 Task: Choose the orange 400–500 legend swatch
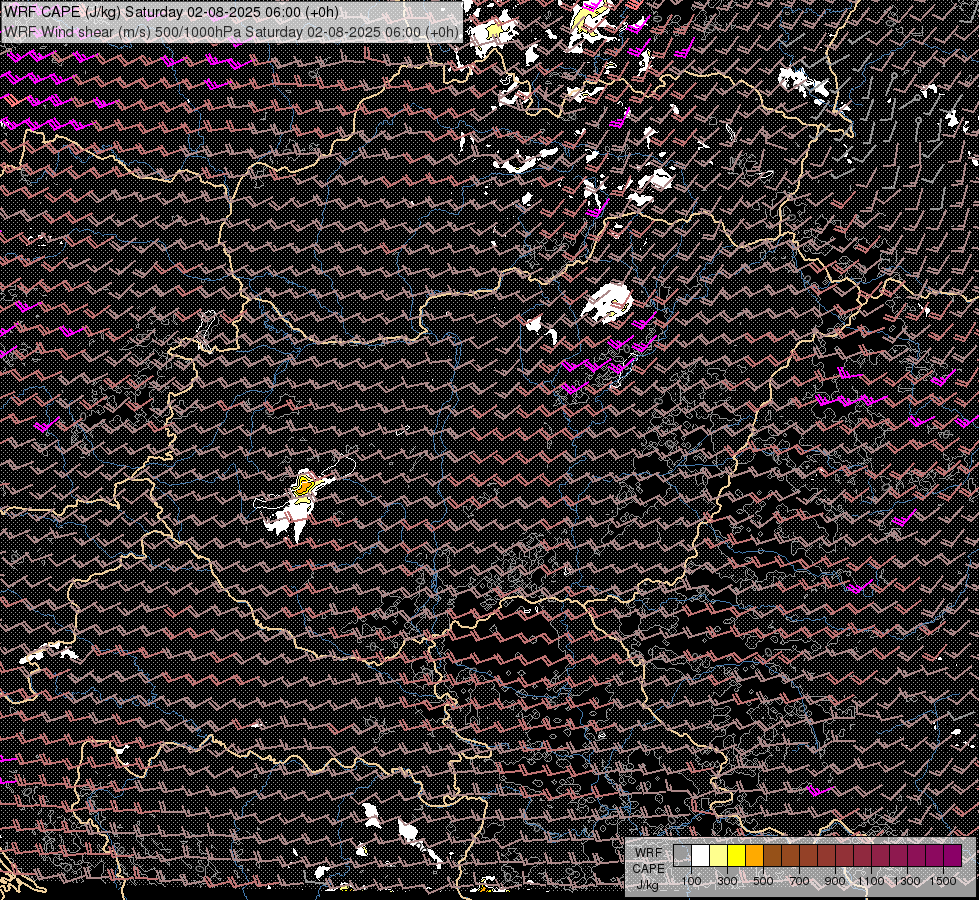[754, 855]
